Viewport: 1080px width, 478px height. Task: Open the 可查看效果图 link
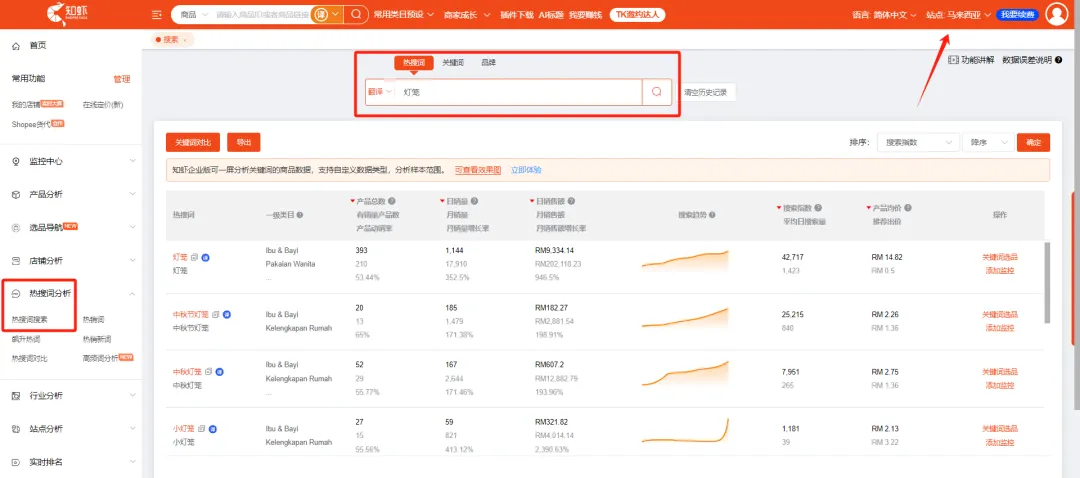point(478,169)
